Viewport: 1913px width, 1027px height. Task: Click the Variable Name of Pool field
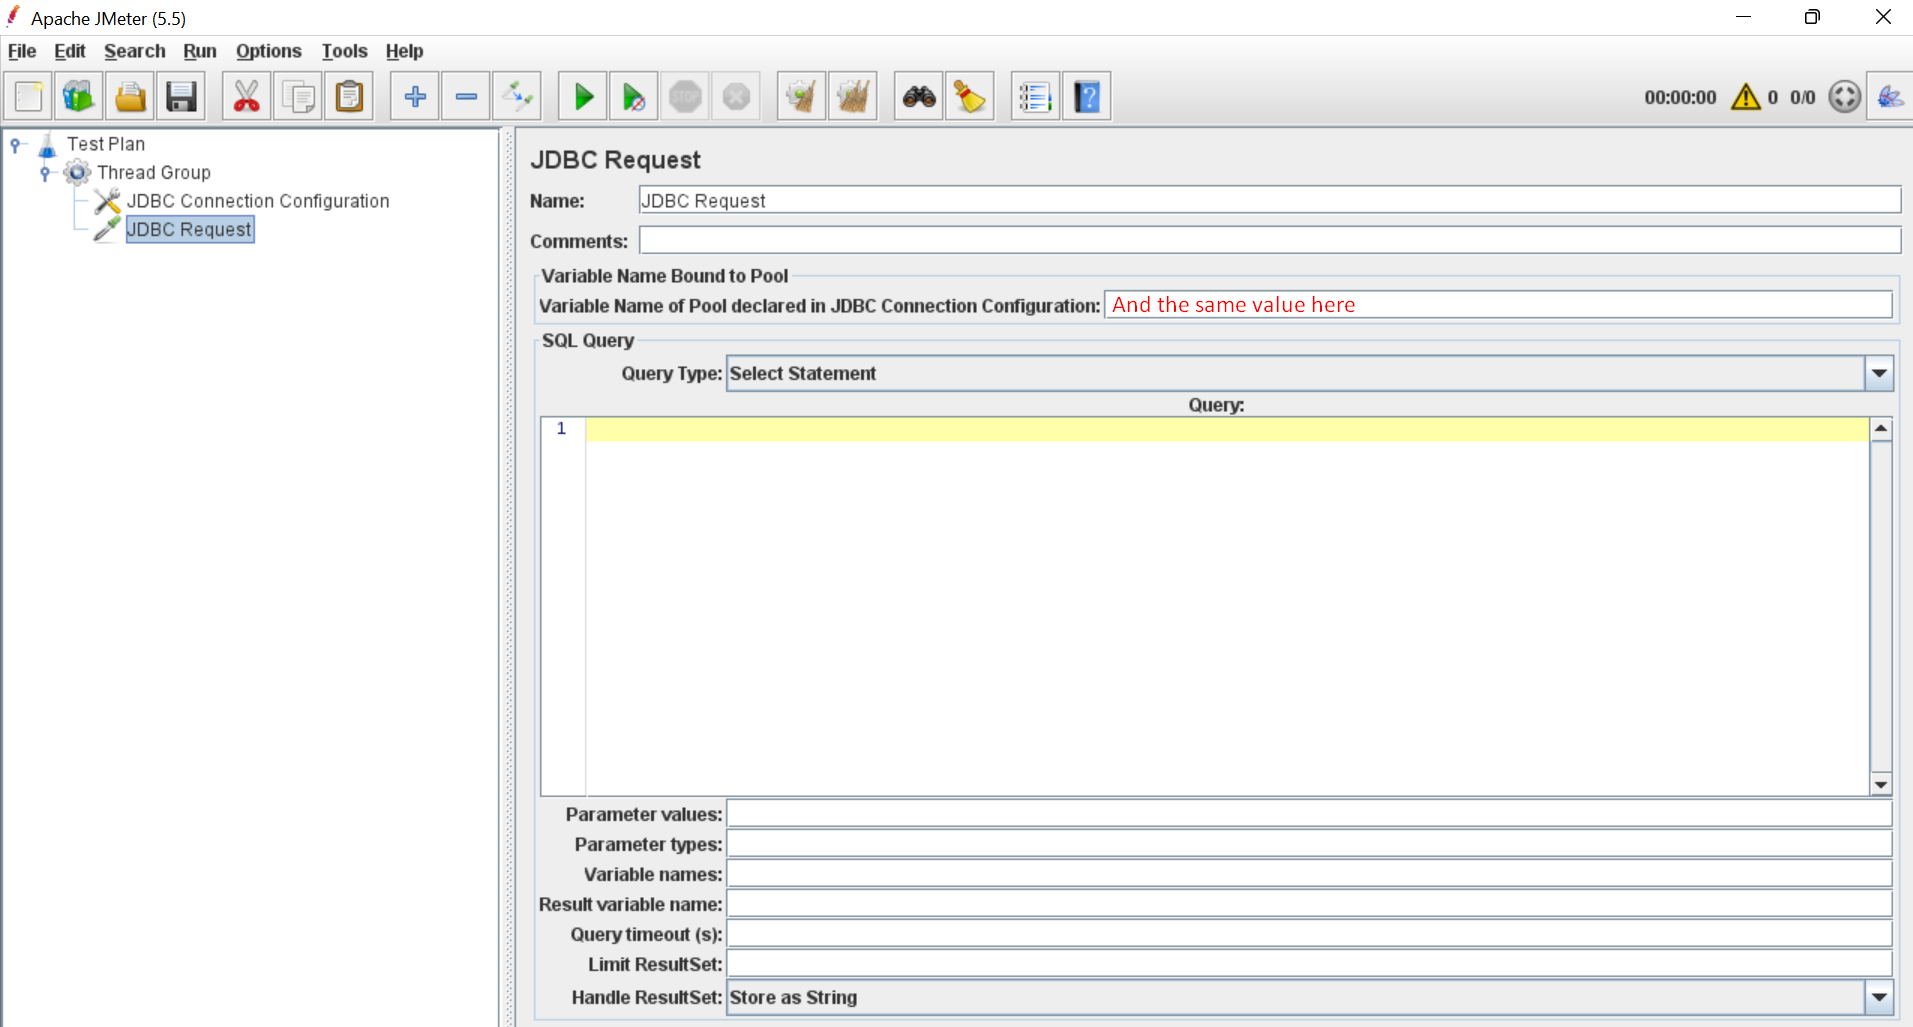pos(1498,305)
